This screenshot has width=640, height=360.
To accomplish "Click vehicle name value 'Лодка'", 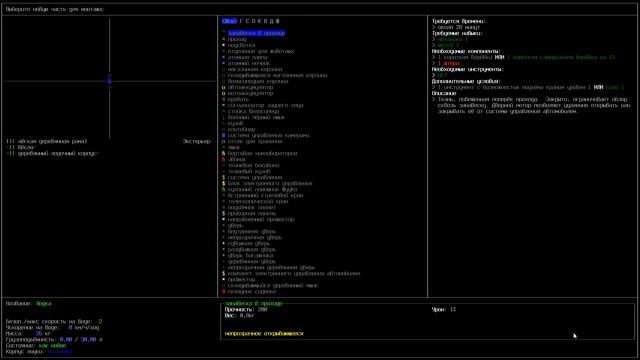I will click(x=44, y=304).
